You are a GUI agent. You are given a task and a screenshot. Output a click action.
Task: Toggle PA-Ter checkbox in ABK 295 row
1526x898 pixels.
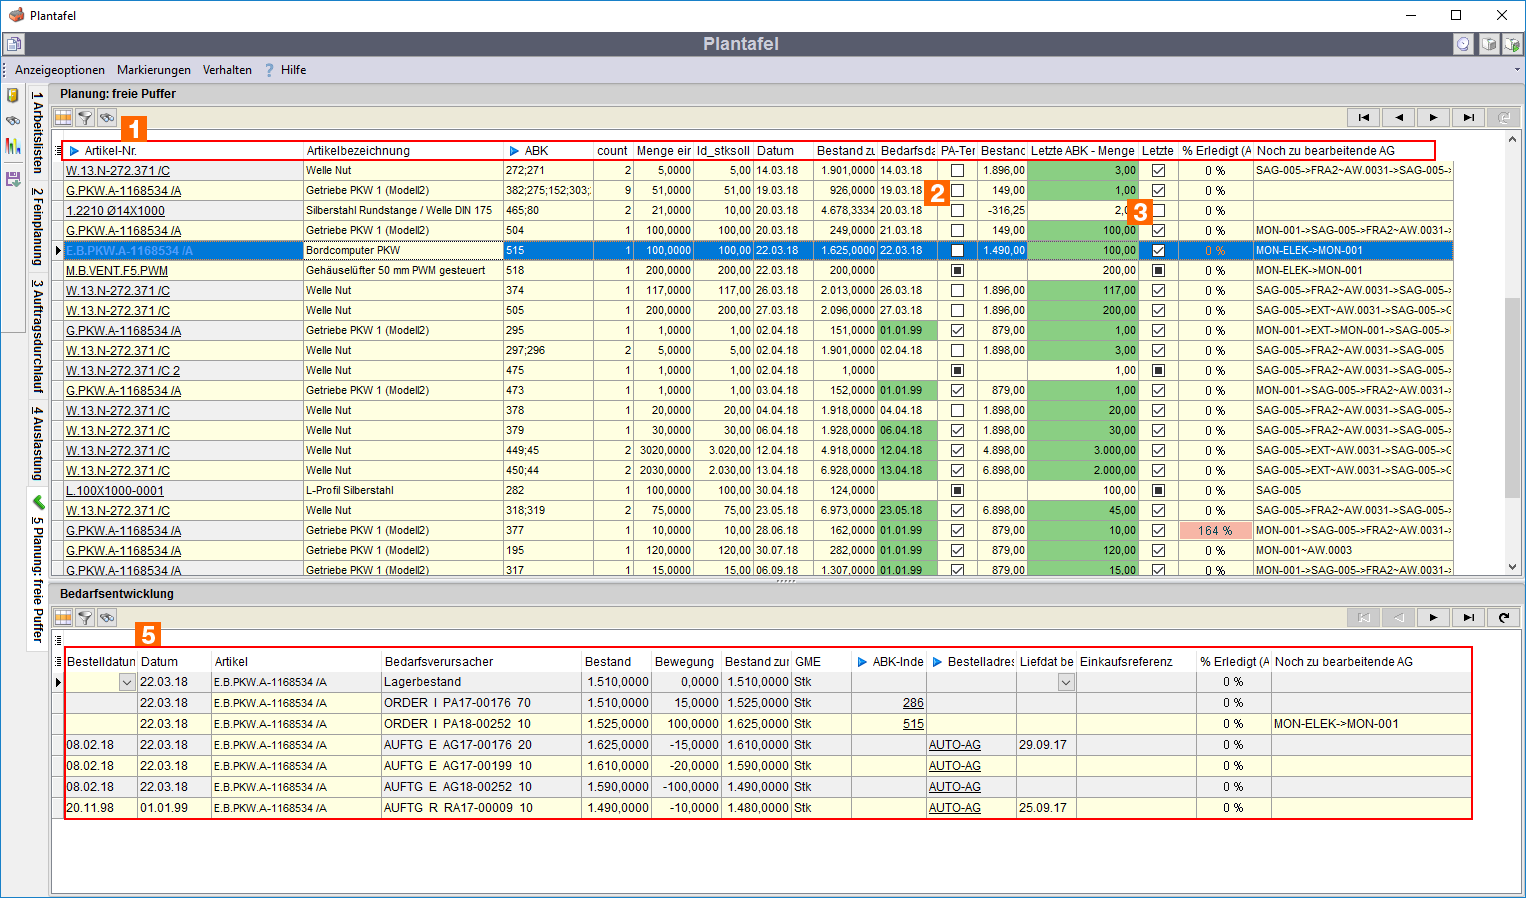[957, 330]
